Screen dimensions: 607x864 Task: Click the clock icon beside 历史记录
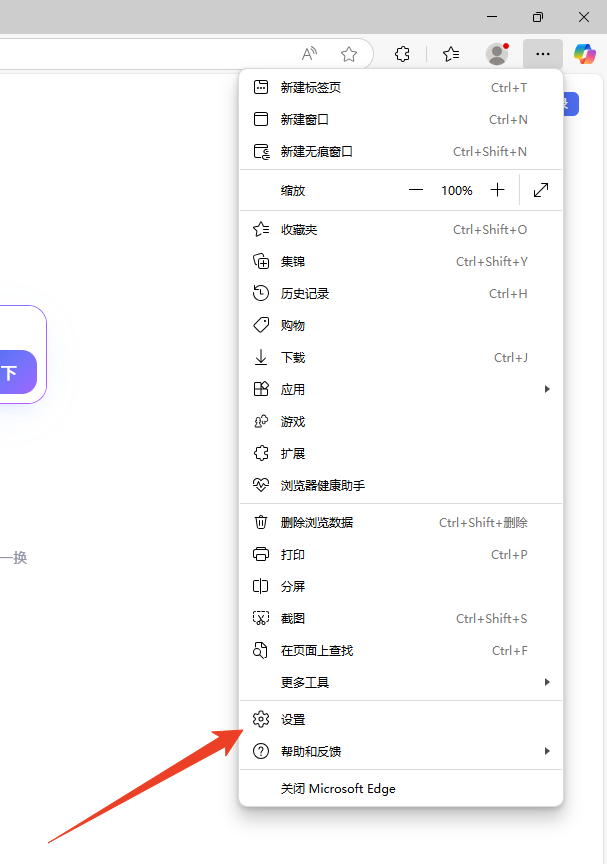[261, 293]
